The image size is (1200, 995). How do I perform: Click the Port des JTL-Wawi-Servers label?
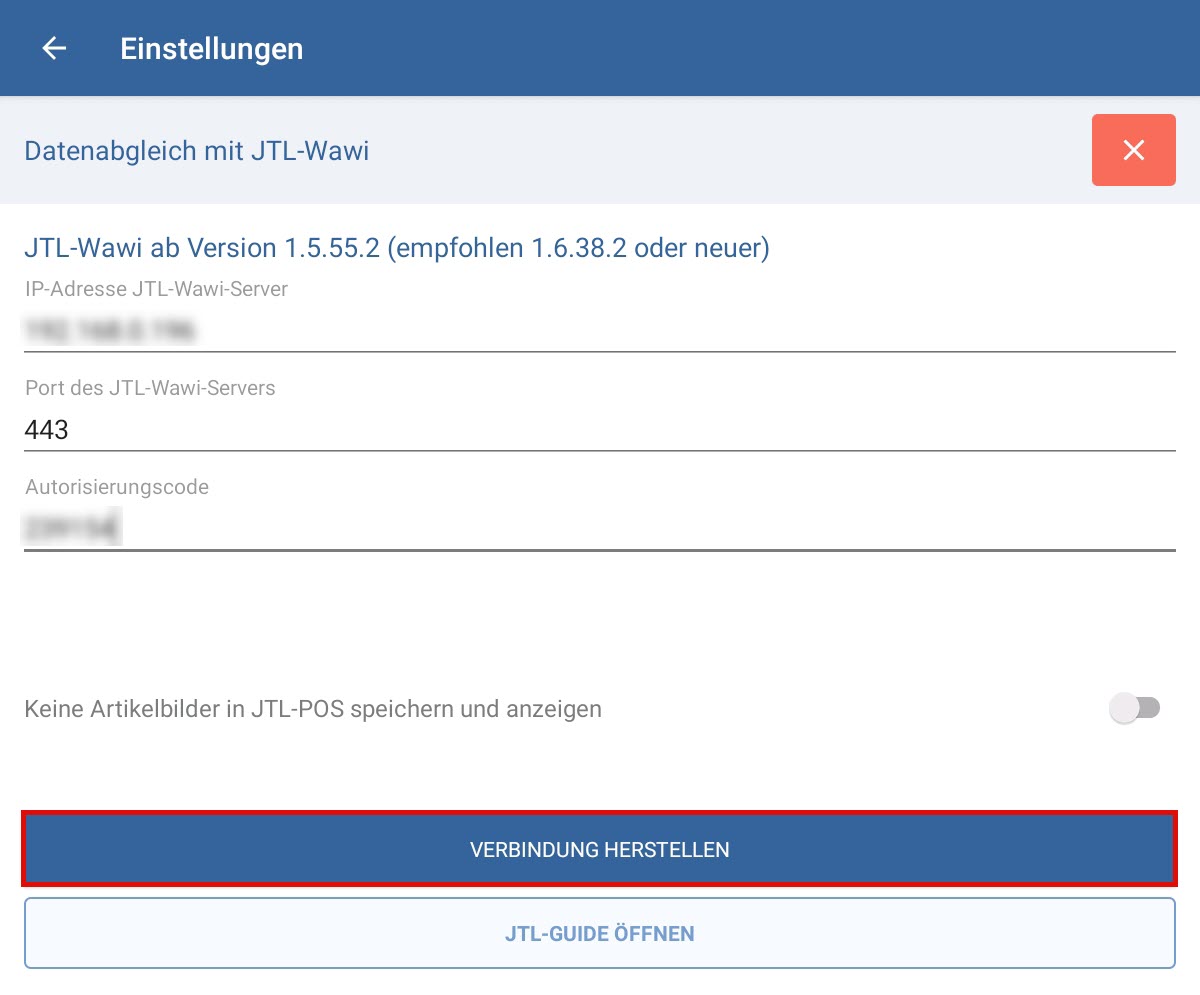pyautogui.click(x=150, y=388)
